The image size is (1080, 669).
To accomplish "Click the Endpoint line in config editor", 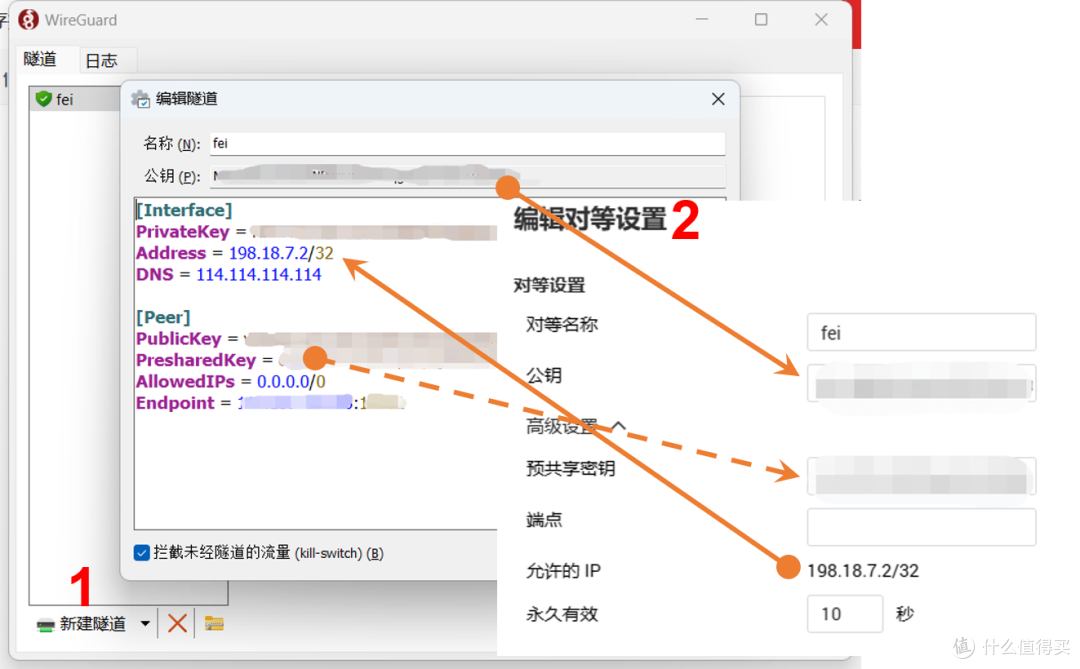I will [271, 402].
